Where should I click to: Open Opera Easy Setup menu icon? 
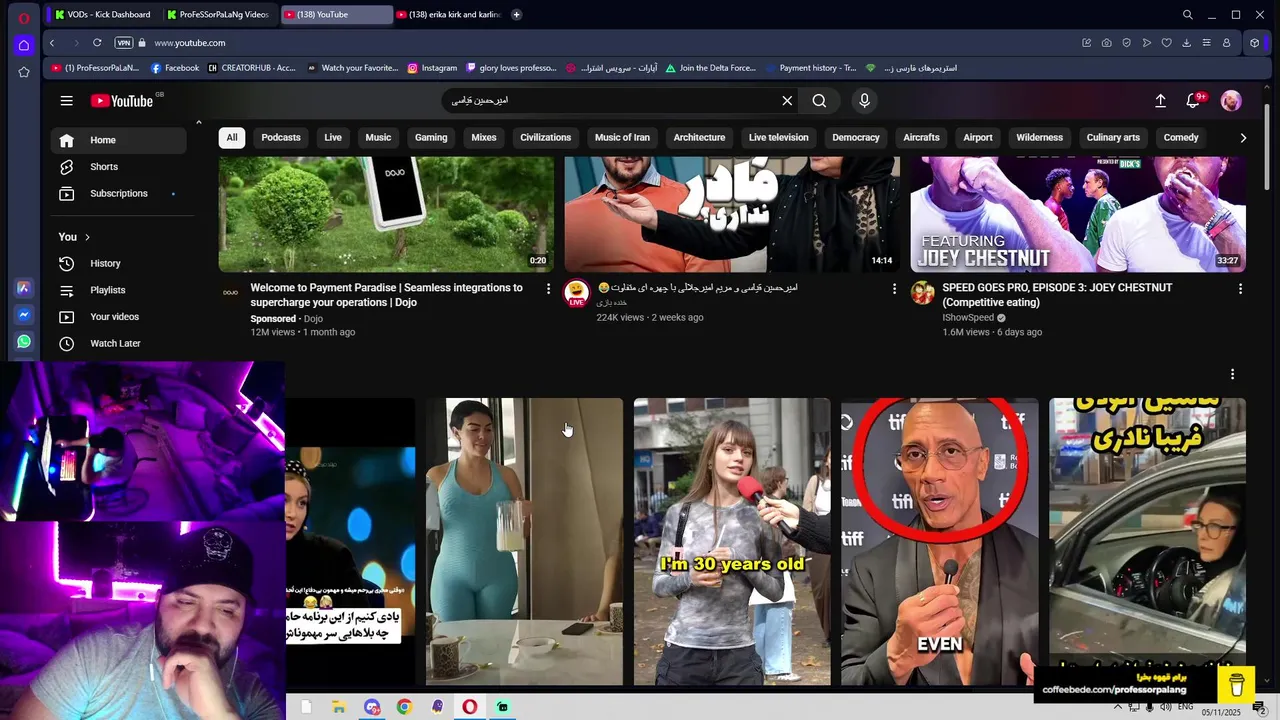[1206, 43]
